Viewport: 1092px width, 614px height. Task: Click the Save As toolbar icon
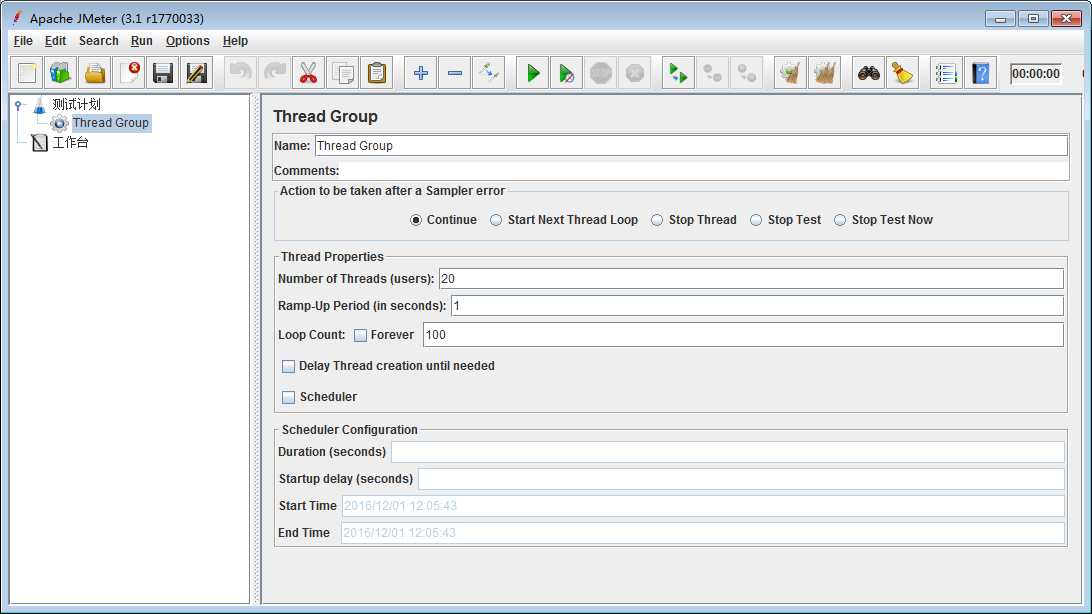(197, 73)
